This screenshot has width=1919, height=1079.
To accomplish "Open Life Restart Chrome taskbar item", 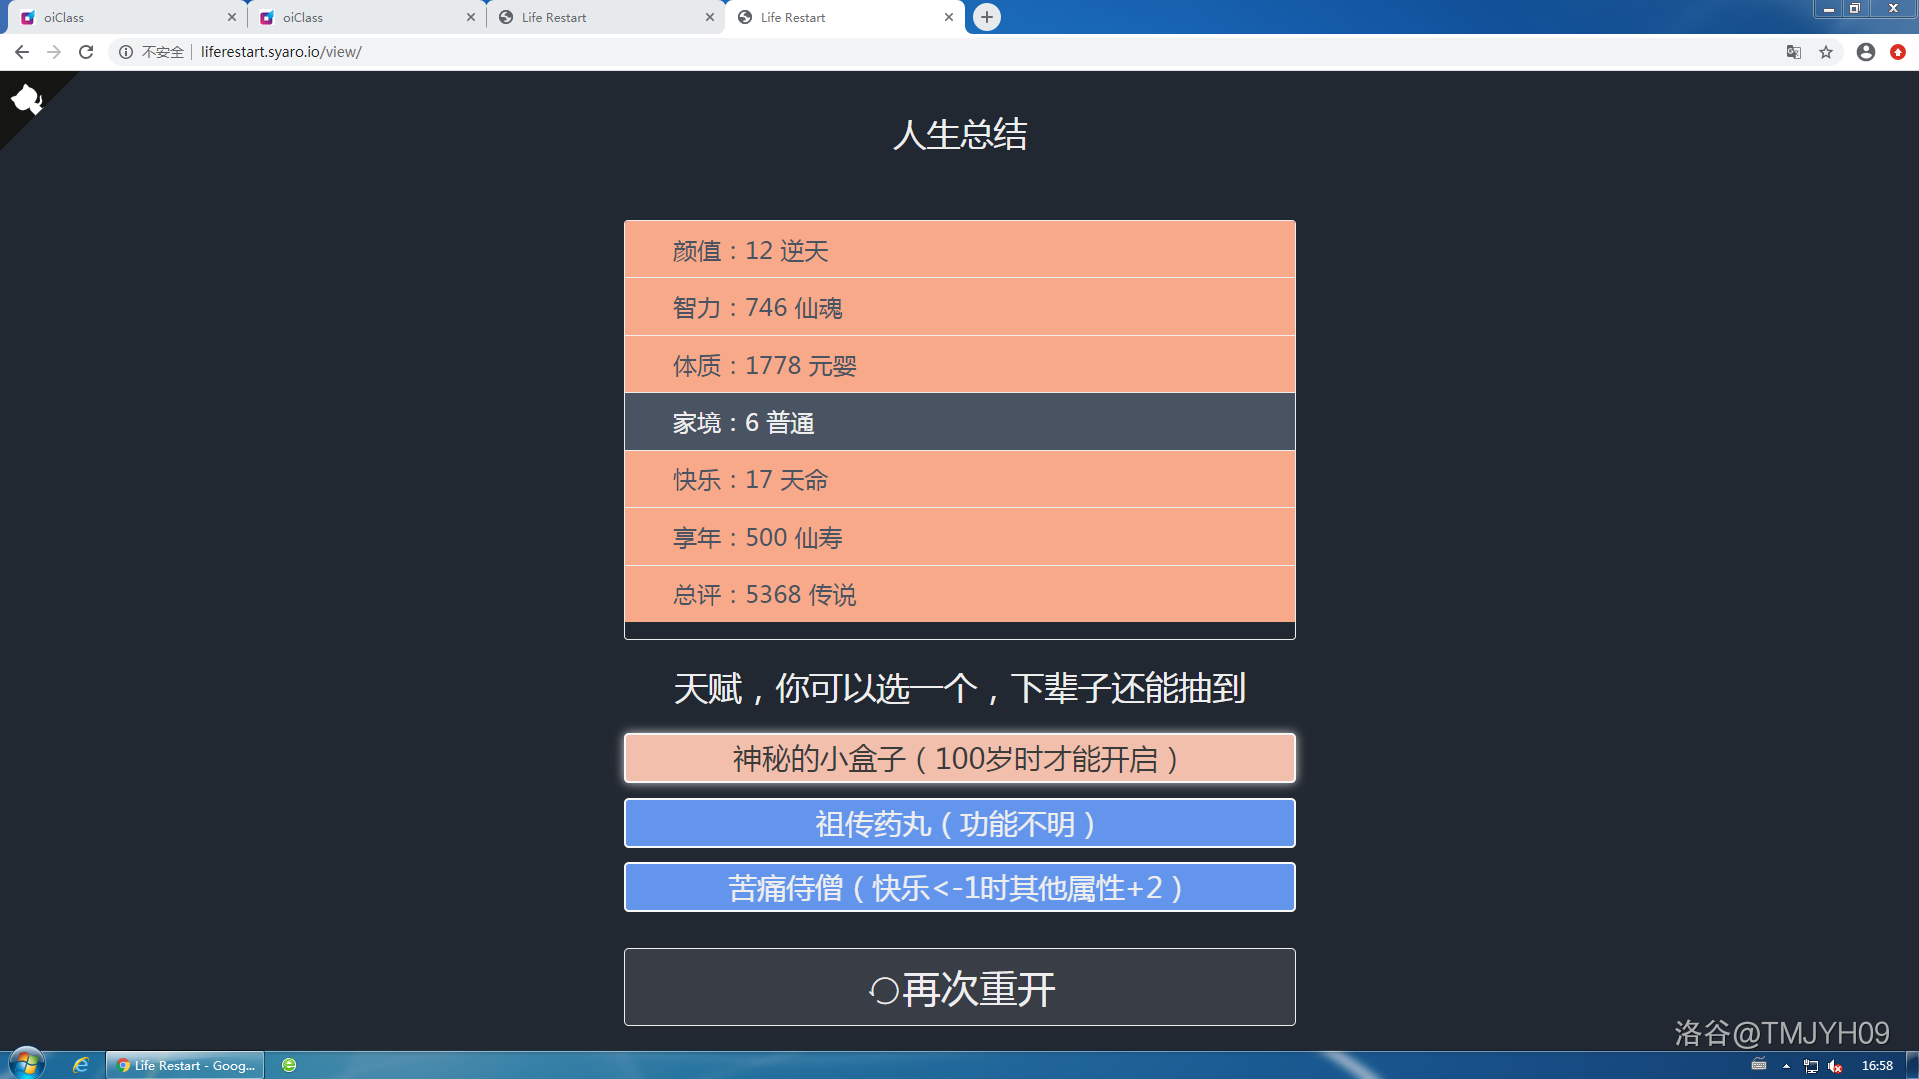I will click(x=185, y=1065).
